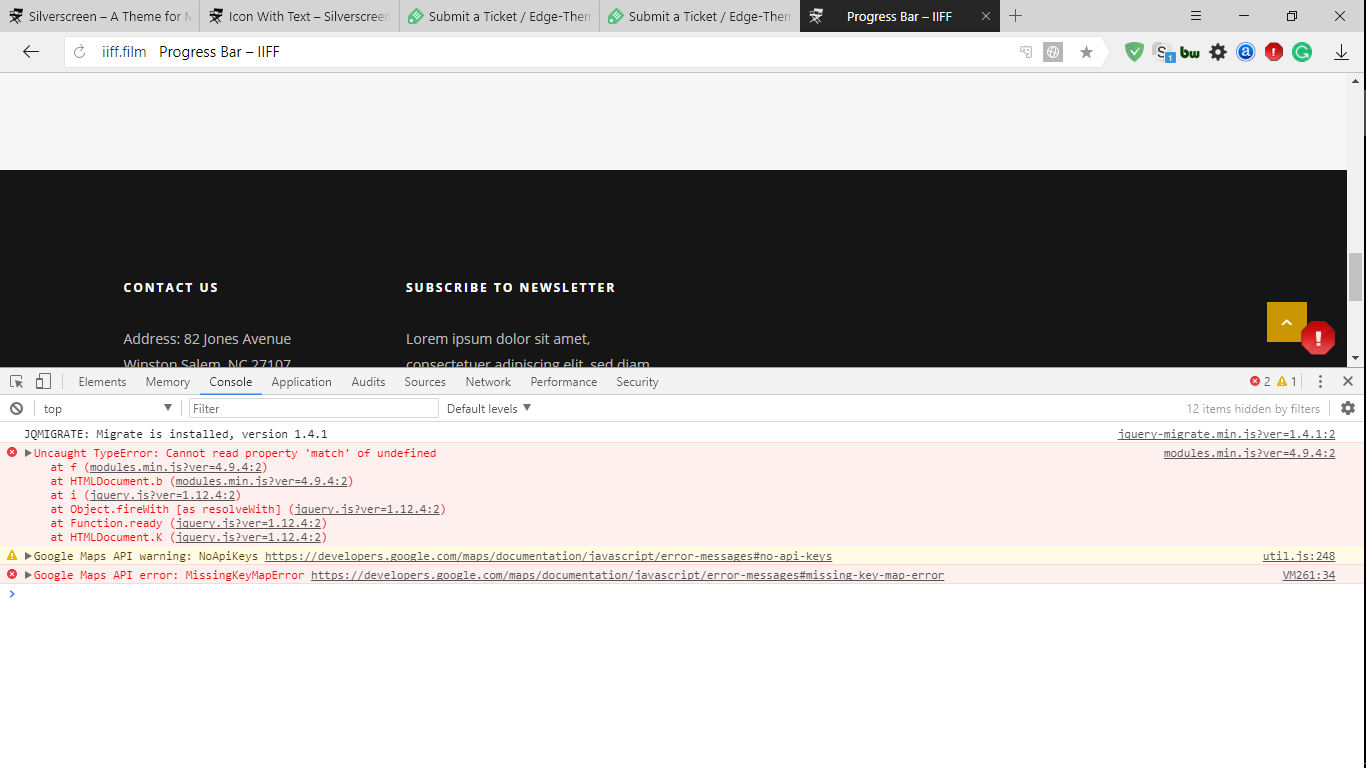Switch to the Elements tab
1366x768 pixels.
pos(102,381)
